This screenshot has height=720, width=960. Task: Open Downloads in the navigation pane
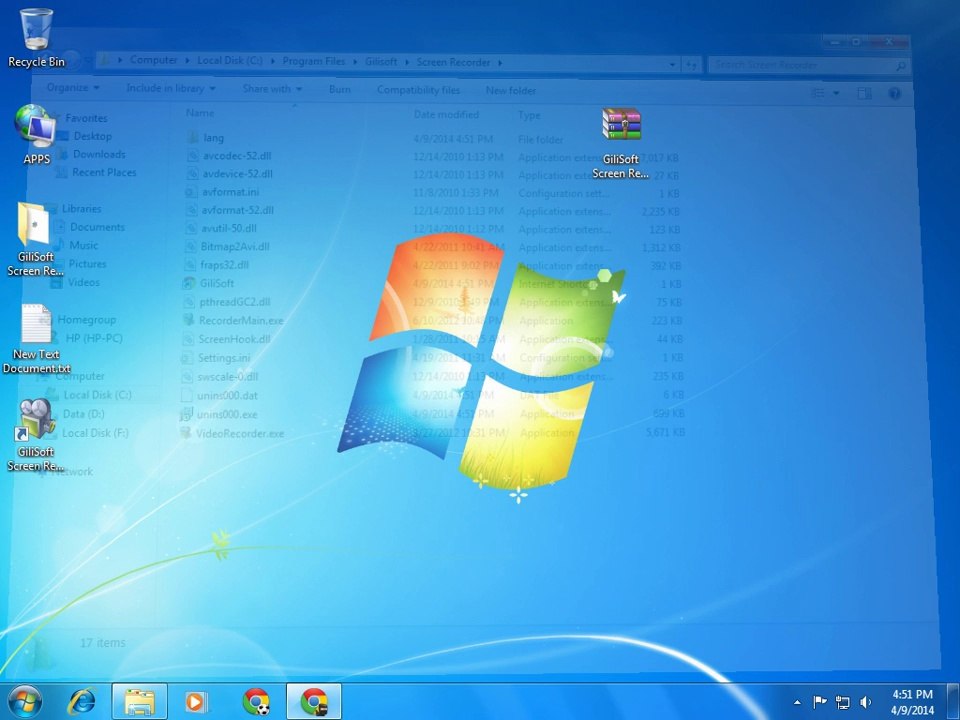(99, 154)
